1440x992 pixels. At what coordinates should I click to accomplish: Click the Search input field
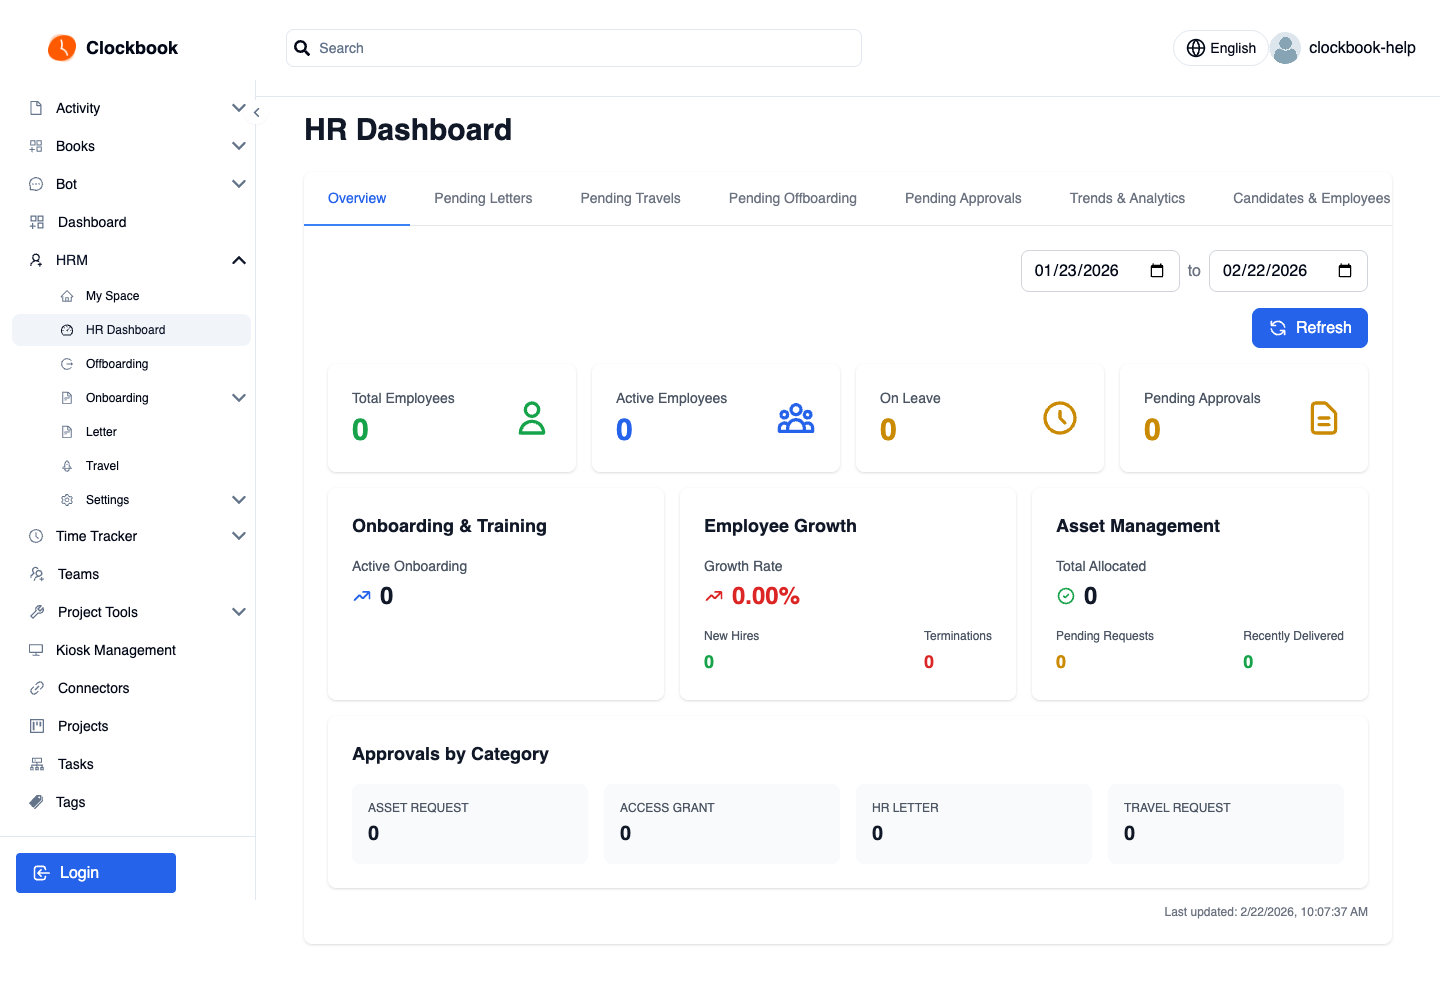[574, 48]
